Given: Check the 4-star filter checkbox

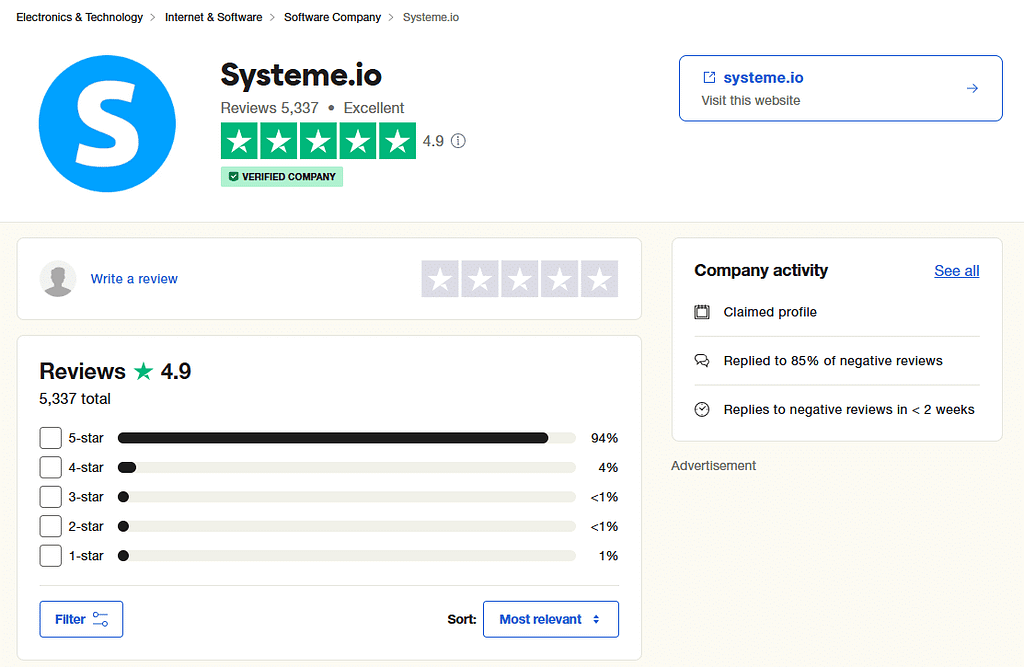Looking at the screenshot, I should pyautogui.click(x=51, y=467).
